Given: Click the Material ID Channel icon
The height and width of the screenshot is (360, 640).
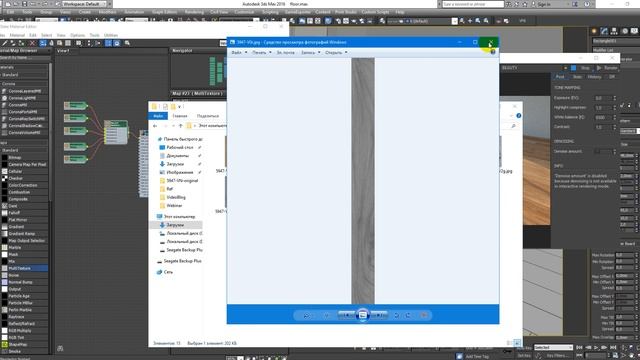Looking at the screenshot, I should click(x=79, y=43).
